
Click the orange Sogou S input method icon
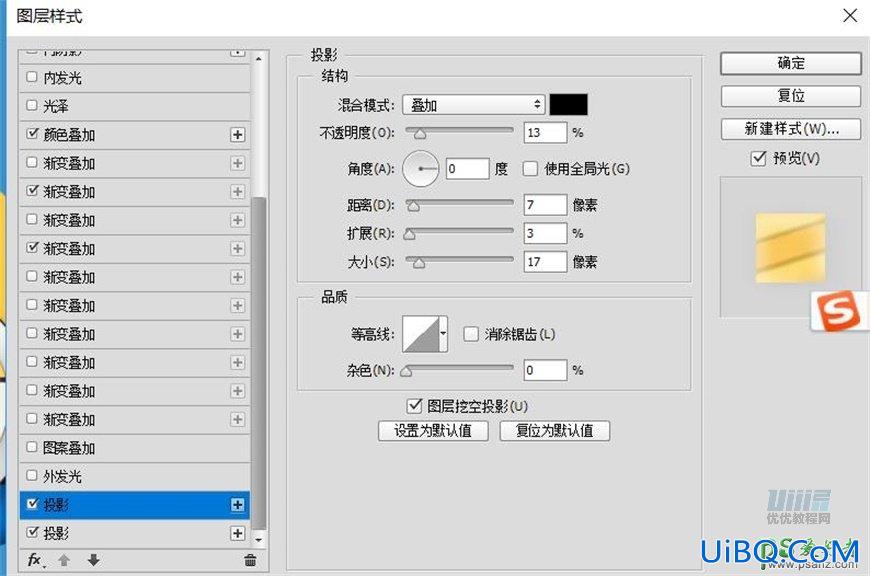(839, 311)
